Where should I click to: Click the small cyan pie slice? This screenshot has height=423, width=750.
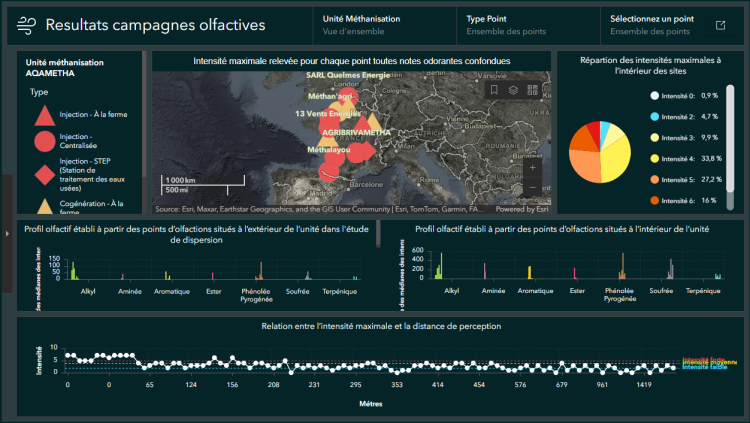[x=605, y=130]
